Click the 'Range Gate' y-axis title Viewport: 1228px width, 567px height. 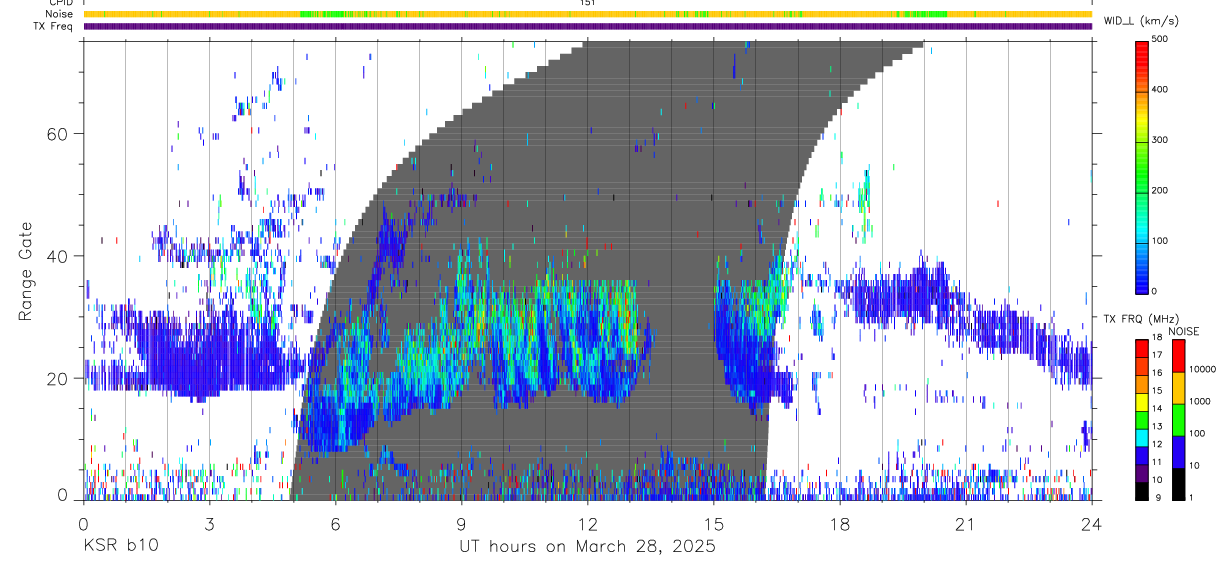(x=27, y=271)
